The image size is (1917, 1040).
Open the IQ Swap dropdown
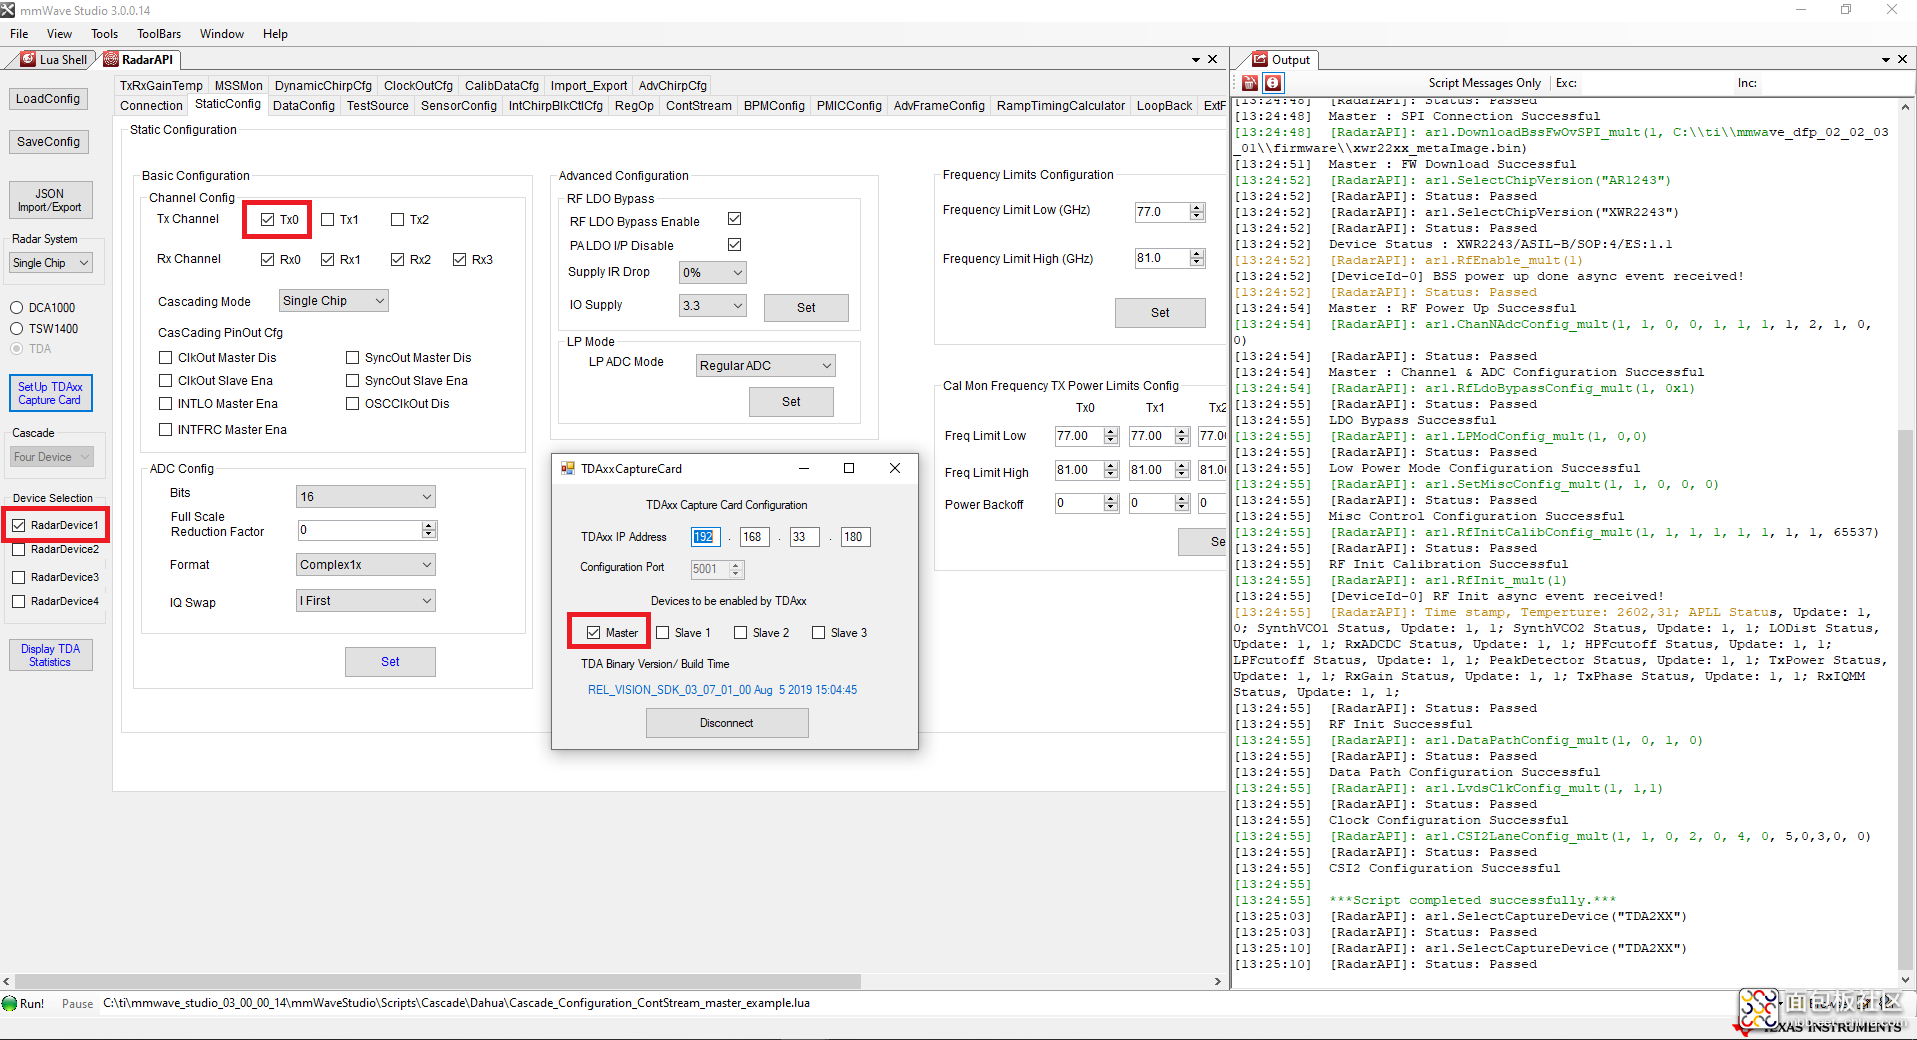[366, 601]
